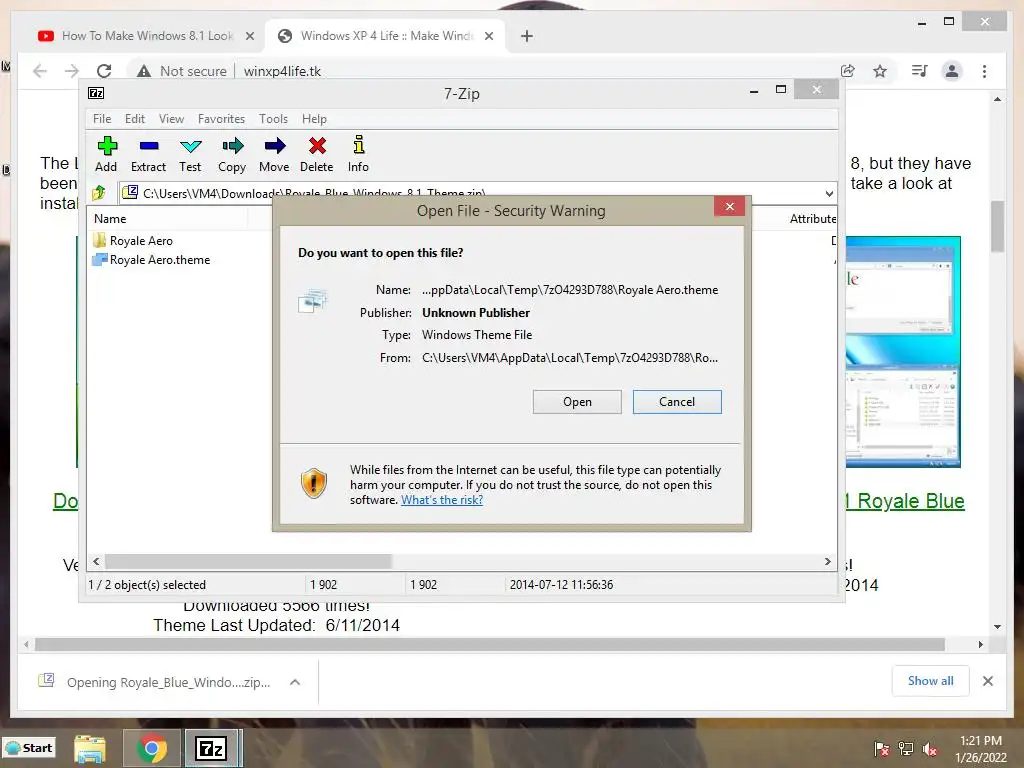Click Open in the Security Warning dialog
Image resolution: width=1024 pixels, height=768 pixels.
(x=577, y=402)
